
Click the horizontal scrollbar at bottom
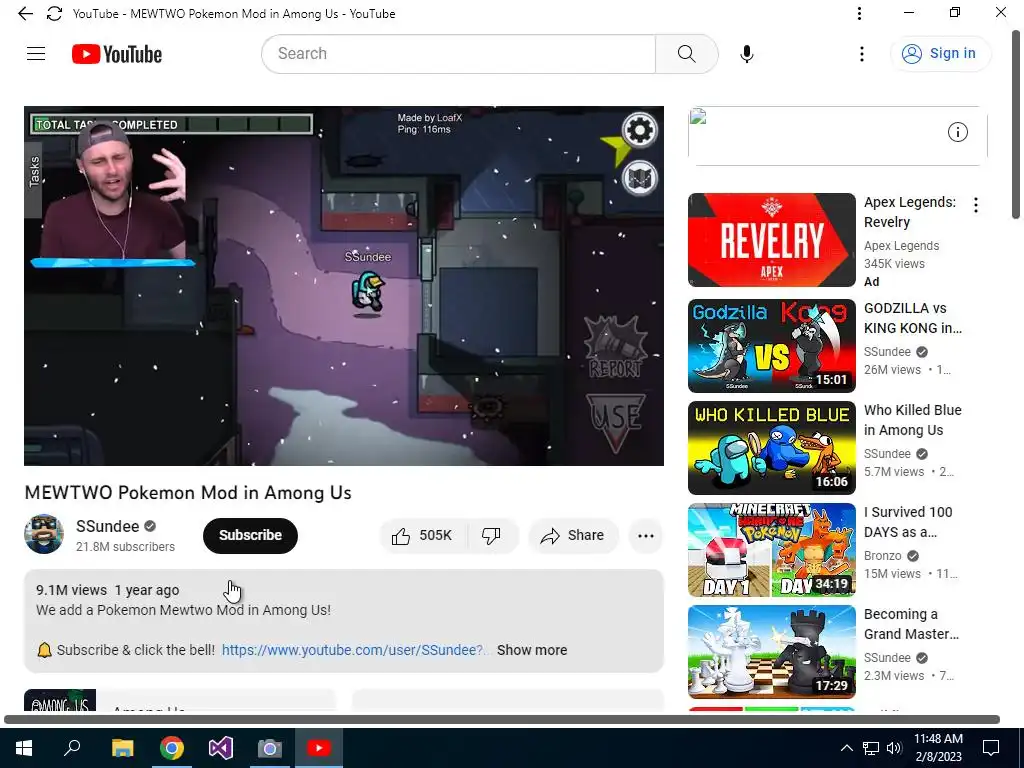point(502,719)
